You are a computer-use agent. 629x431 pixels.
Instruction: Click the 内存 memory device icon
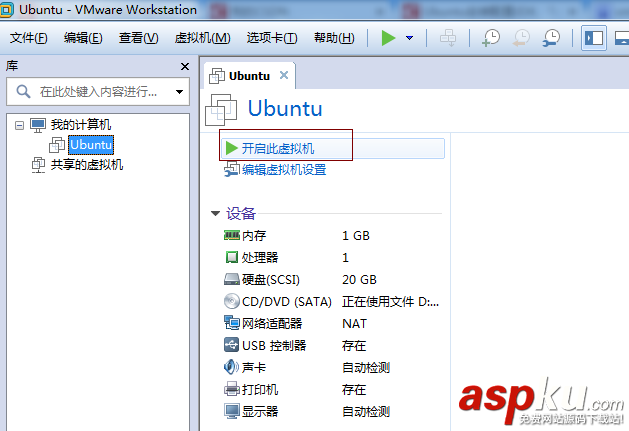231,235
